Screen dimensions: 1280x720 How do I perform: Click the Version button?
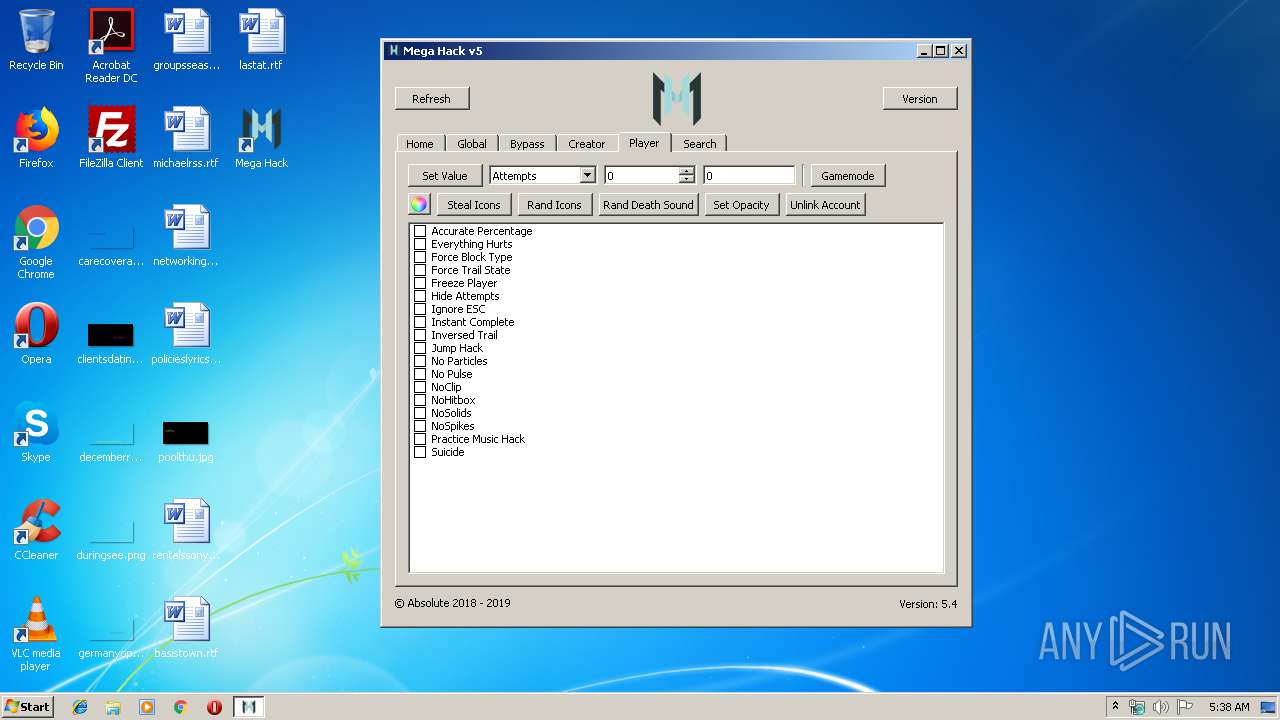point(920,98)
